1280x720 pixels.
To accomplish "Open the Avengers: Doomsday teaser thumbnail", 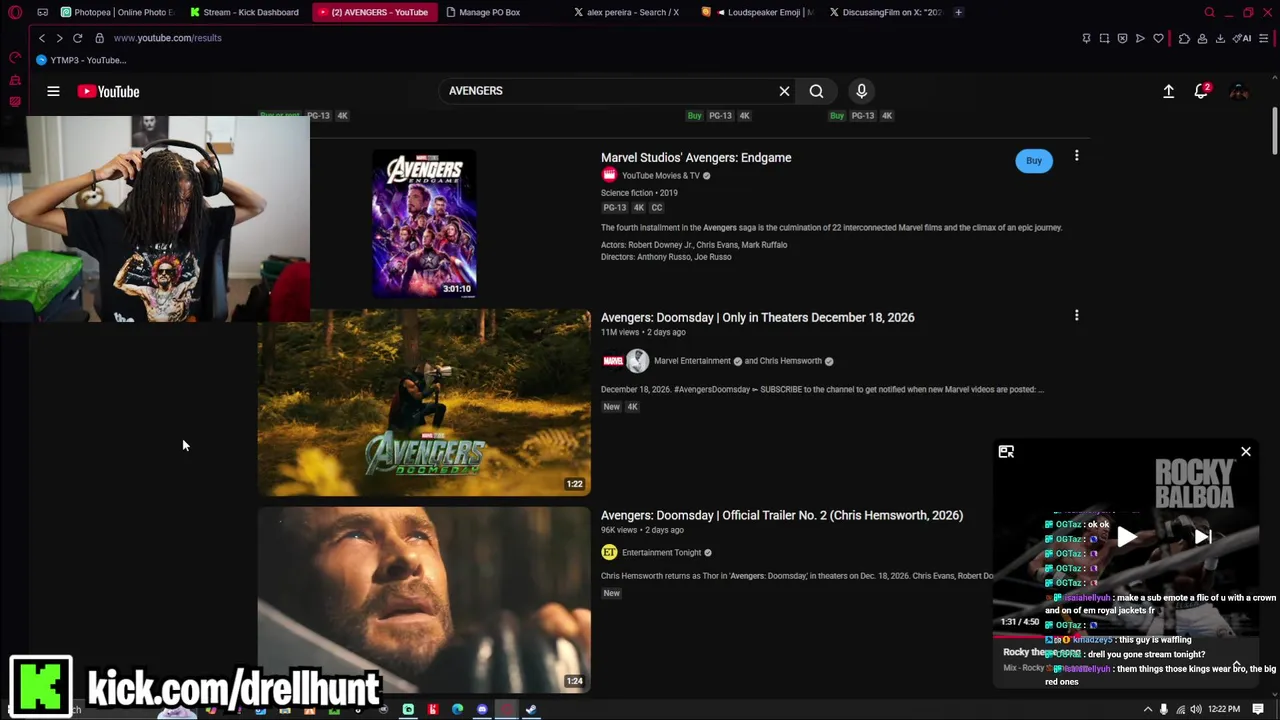I will pos(424,403).
